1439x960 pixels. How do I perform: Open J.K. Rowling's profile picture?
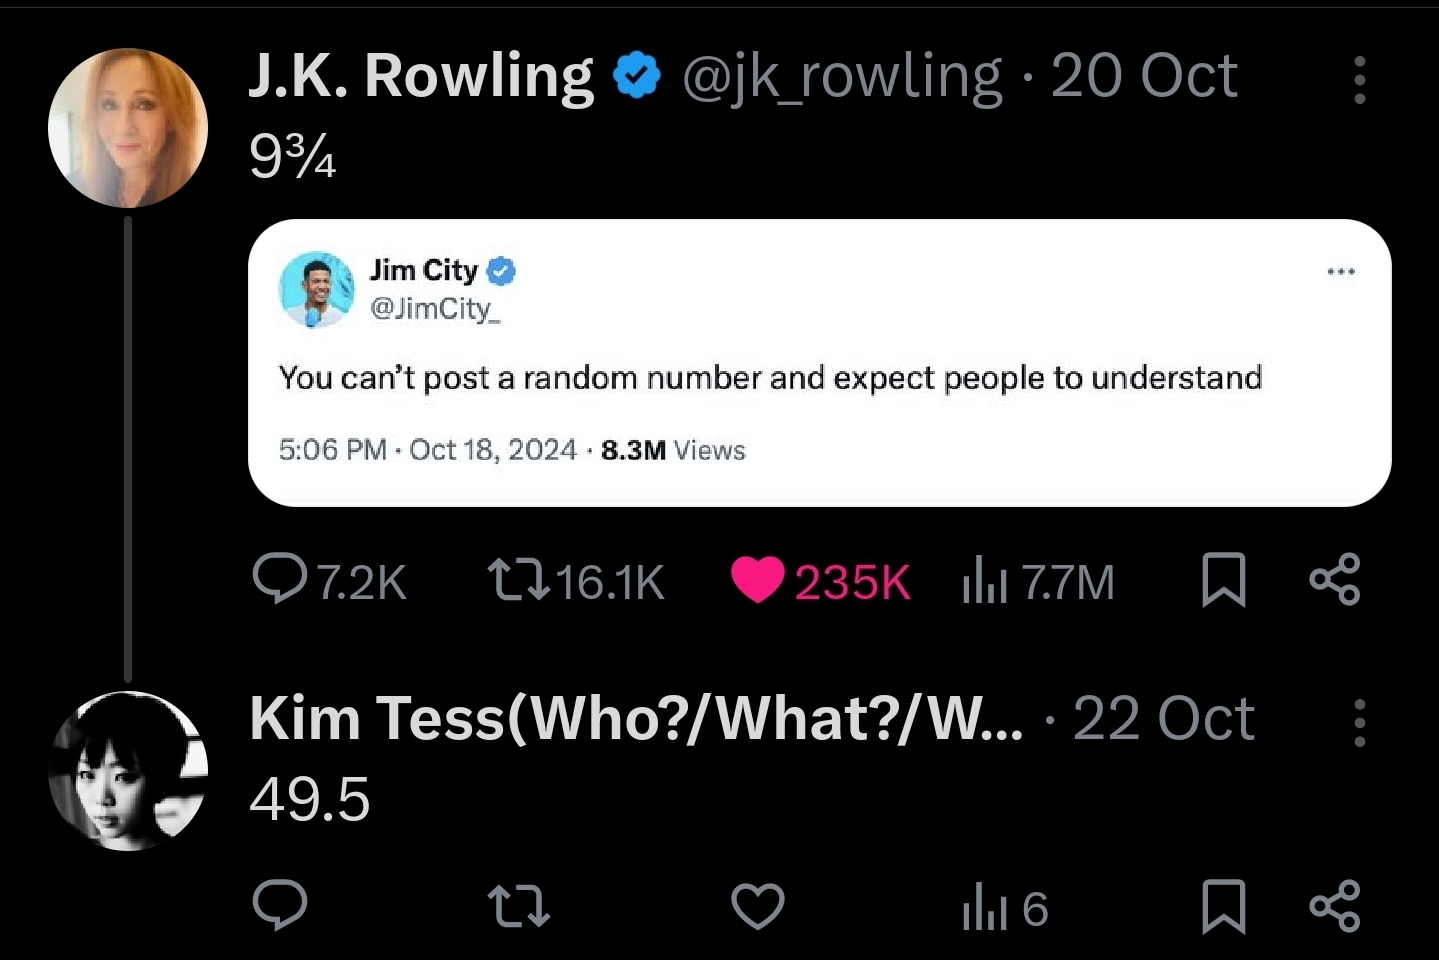128,128
